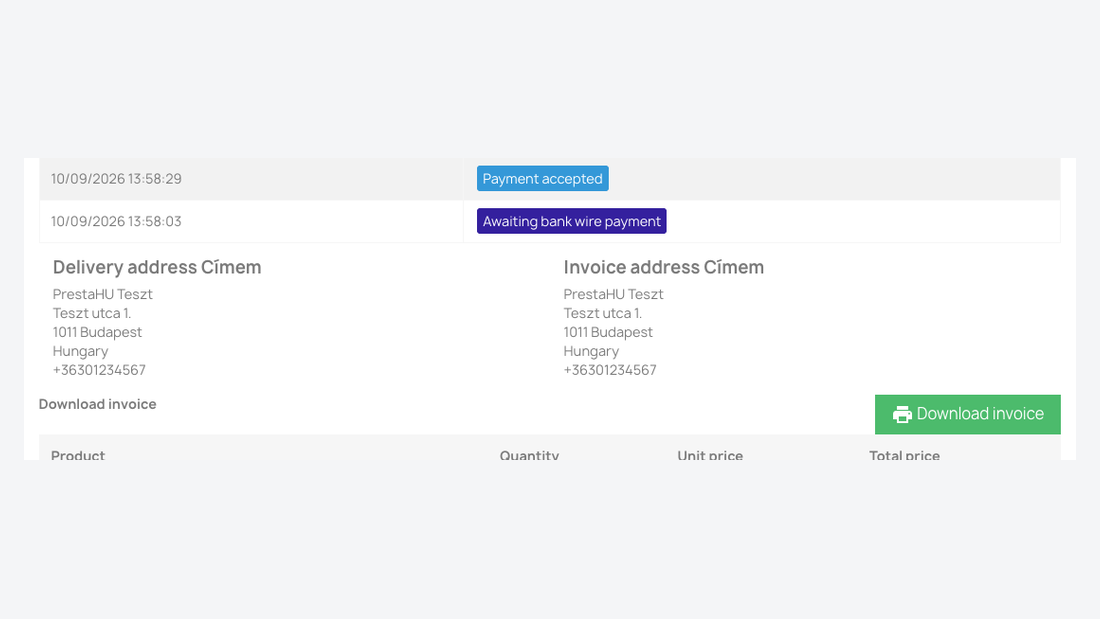
Task: Click the Unit price column header
Action: [710, 455]
